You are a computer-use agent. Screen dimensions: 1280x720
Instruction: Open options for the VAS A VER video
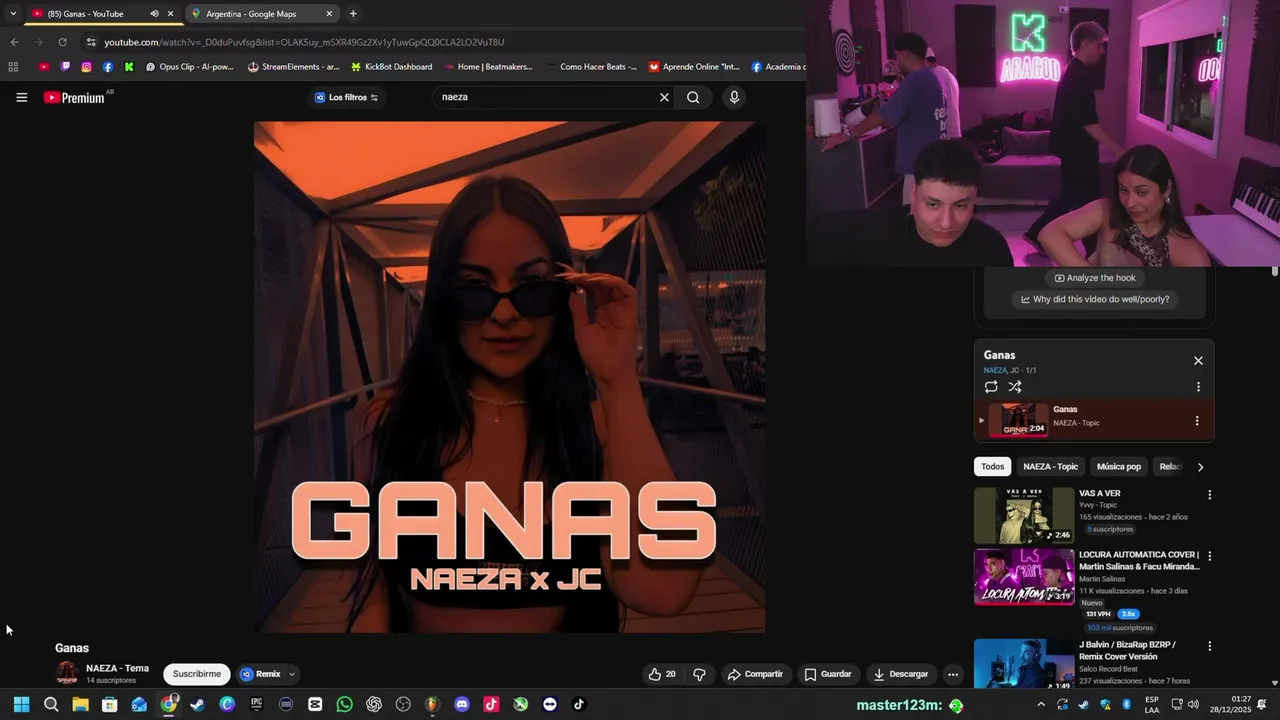coord(1209,495)
